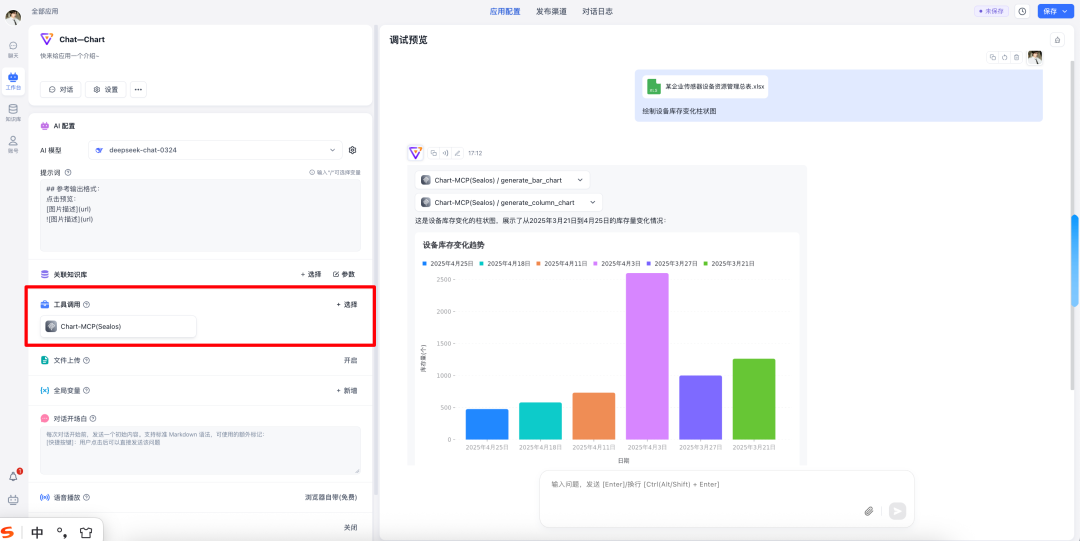Open the 知识库 (knowledge base) sidebar icon
1080x541 pixels.
coord(13,112)
